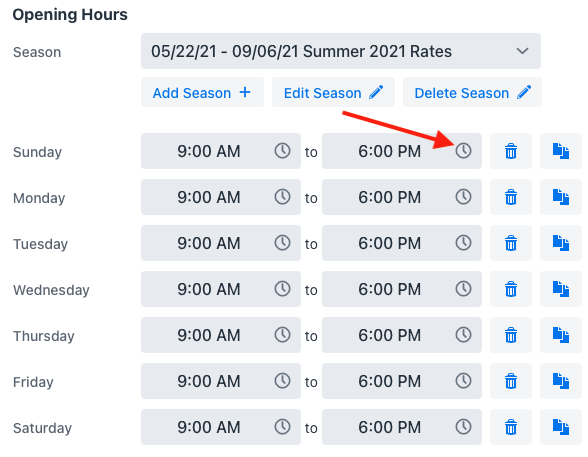588x457 pixels.
Task: Delete Sunday's opening hours with trash icon
Action: coord(510,151)
